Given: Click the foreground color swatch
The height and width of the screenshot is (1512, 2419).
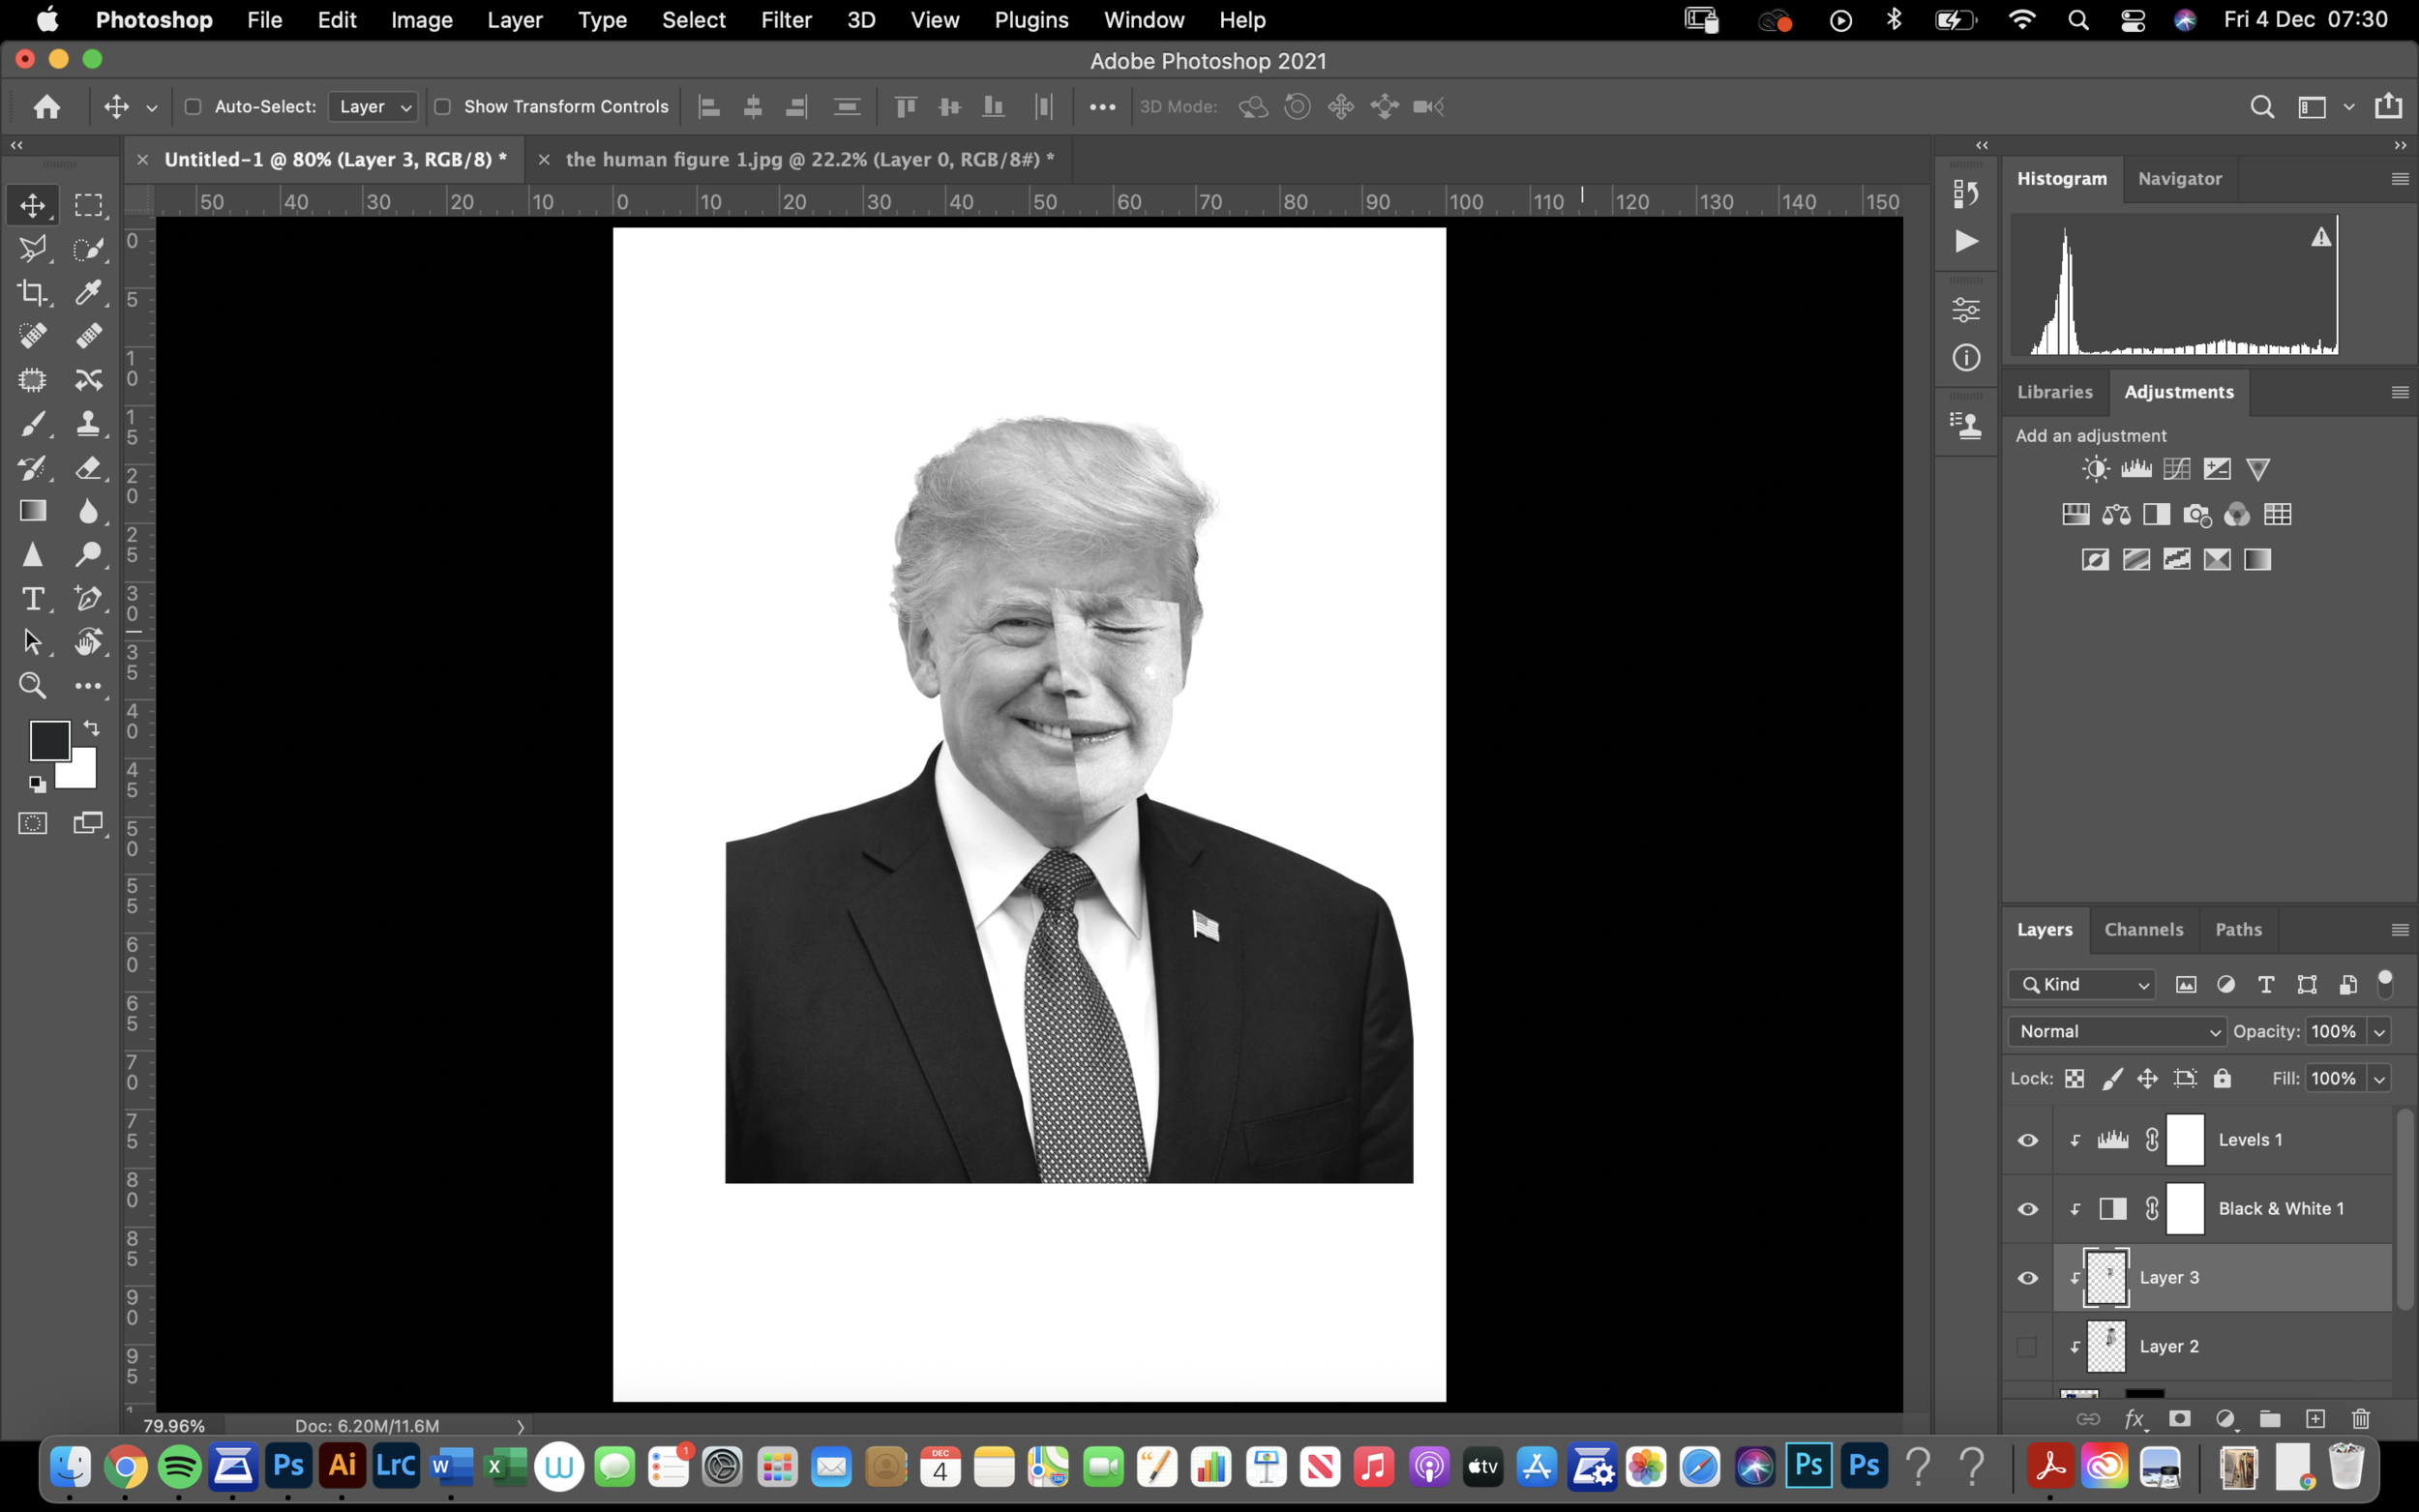Looking at the screenshot, I should (48, 740).
